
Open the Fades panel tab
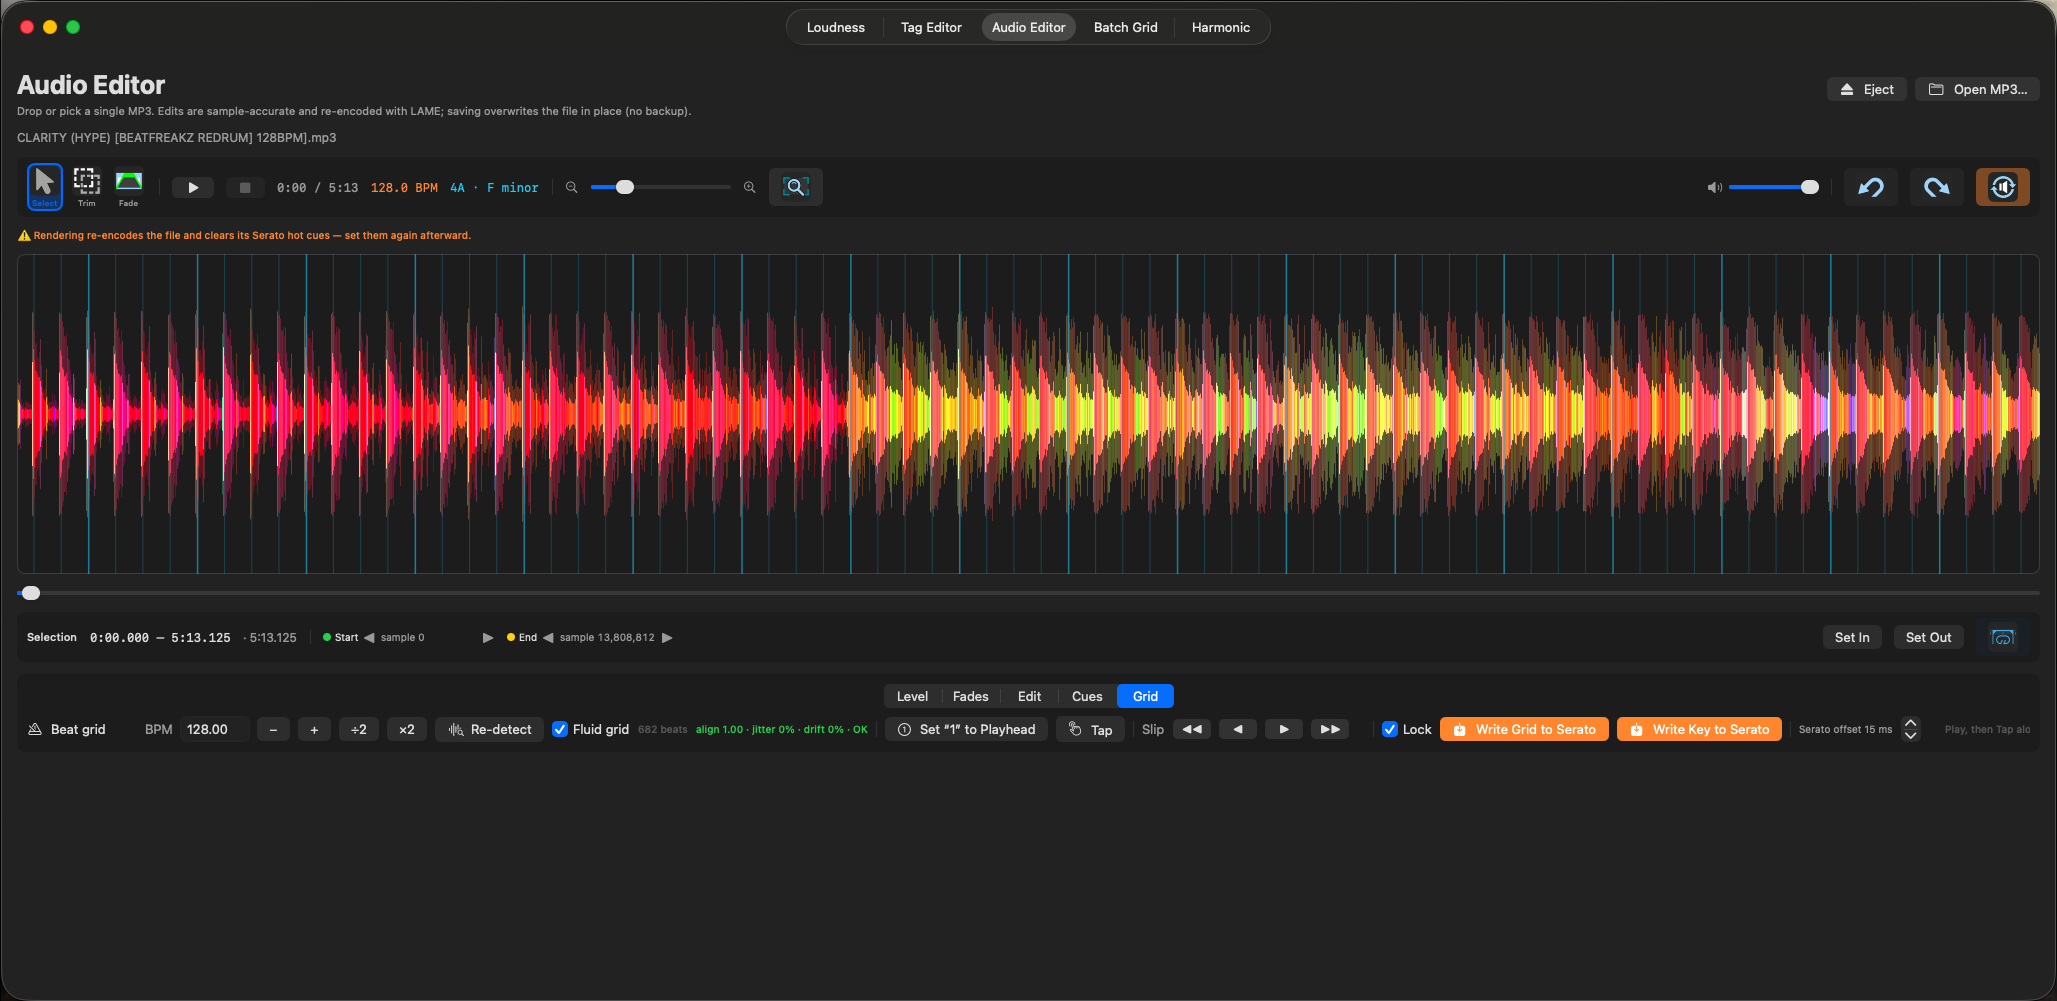pyautogui.click(x=970, y=696)
